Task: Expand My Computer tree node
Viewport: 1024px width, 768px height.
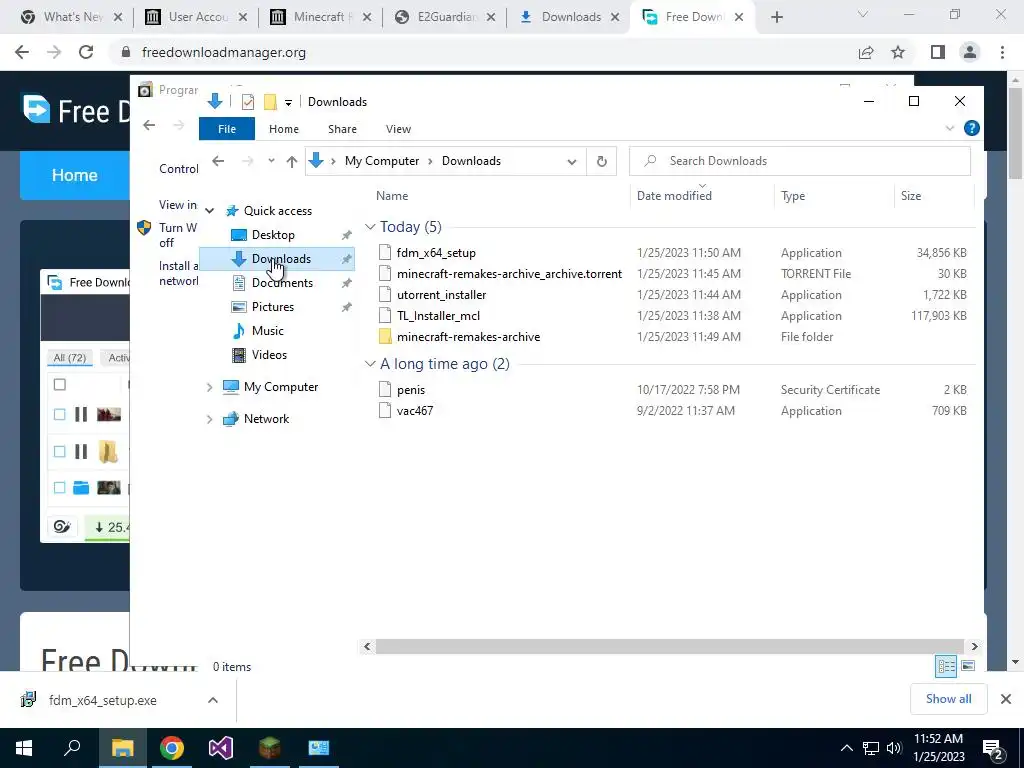Action: (x=210, y=387)
